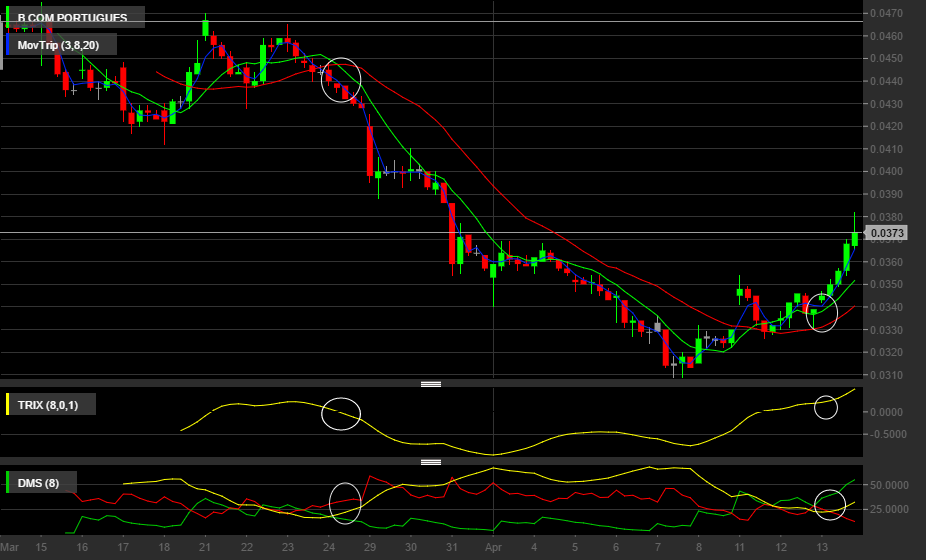
Task: Grab the divider handle above DMS panel
Action: tap(431, 462)
